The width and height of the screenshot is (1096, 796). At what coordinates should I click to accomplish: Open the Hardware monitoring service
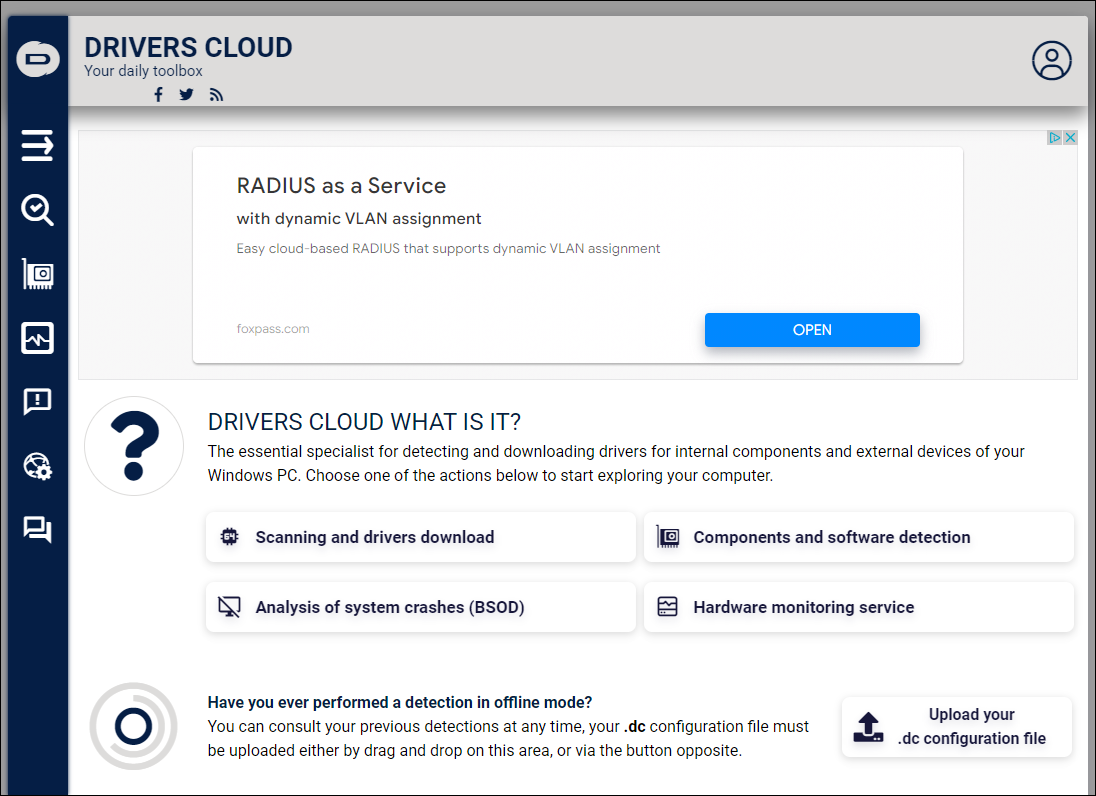pos(858,607)
